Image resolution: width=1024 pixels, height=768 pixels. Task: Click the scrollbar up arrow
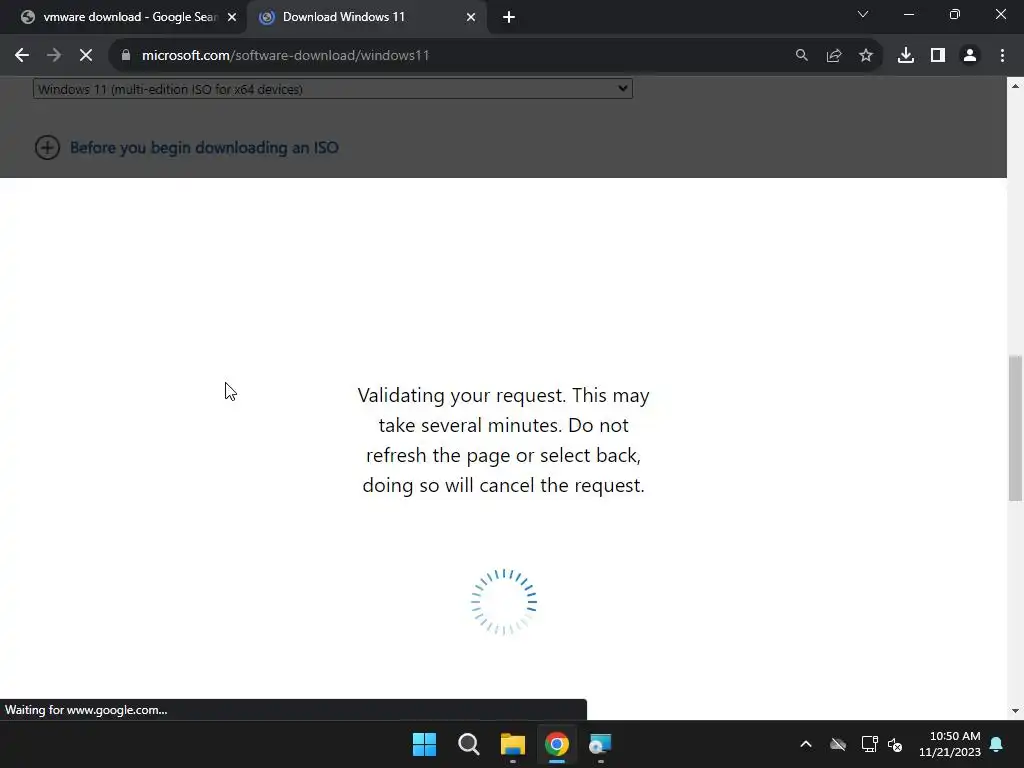(x=1015, y=86)
